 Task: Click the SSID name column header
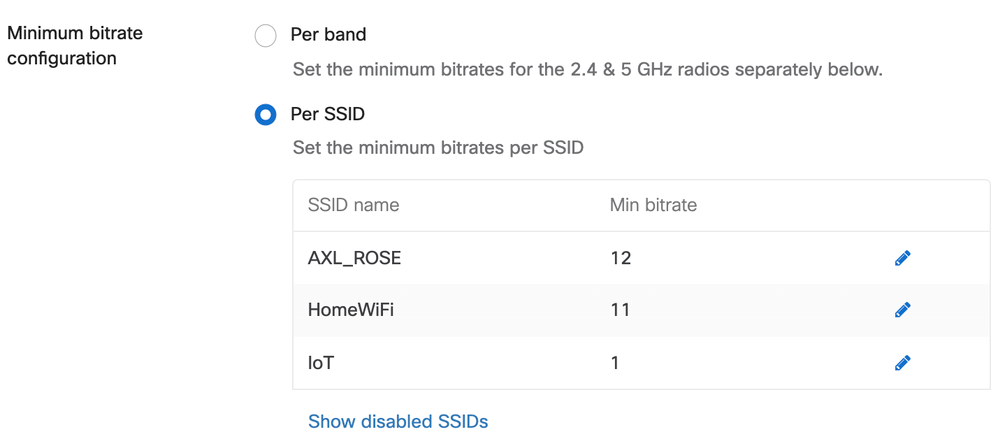pyautogui.click(x=353, y=205)
